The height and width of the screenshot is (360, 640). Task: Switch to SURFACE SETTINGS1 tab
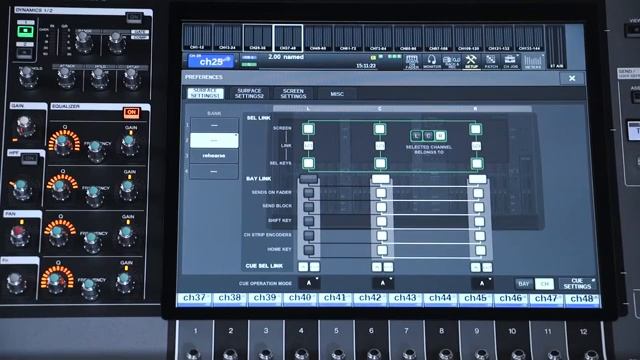click(x=205, y=93)
